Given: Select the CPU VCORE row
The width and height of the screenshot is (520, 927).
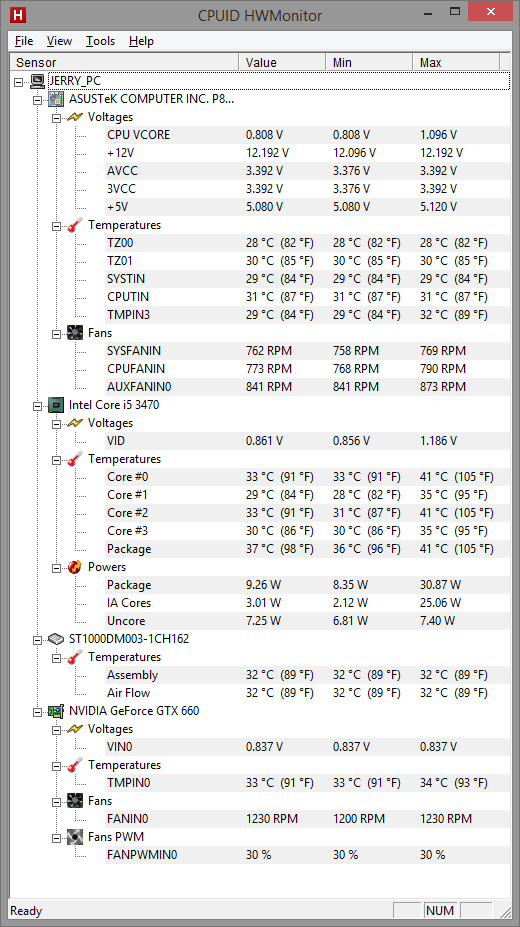Looking at the screenshot, I should (x=307, y=135).
